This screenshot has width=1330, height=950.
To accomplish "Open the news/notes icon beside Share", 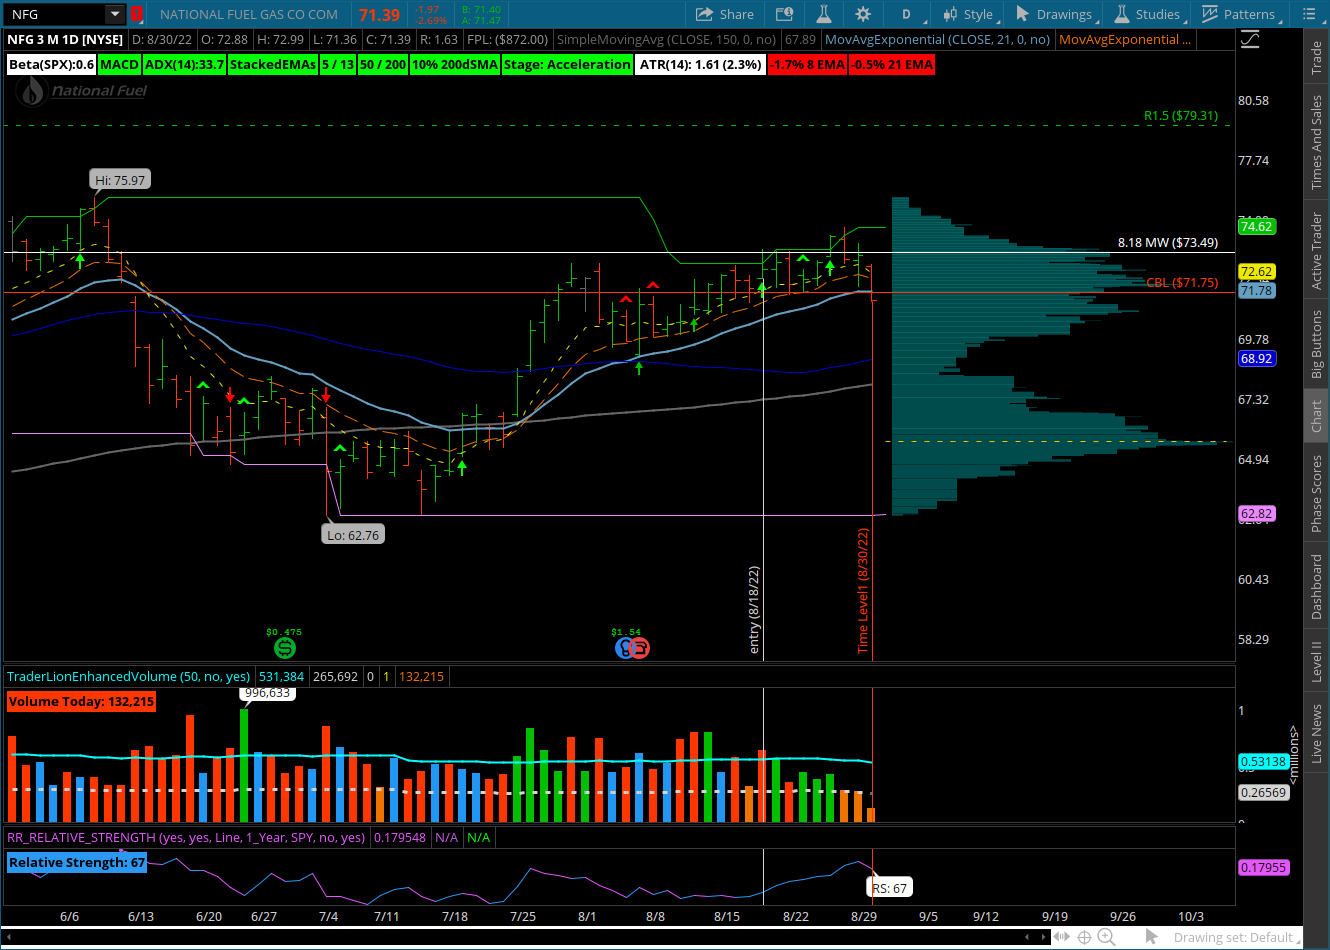I will click(785, 14).
